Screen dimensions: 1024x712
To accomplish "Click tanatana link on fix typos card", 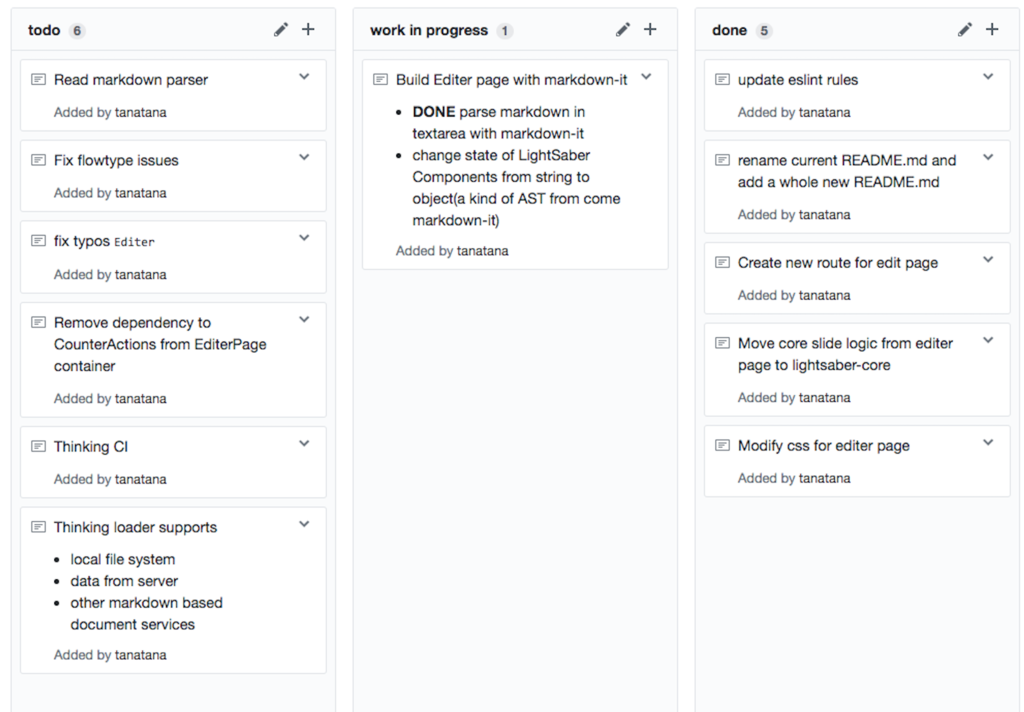I will (x=140, y=274).
